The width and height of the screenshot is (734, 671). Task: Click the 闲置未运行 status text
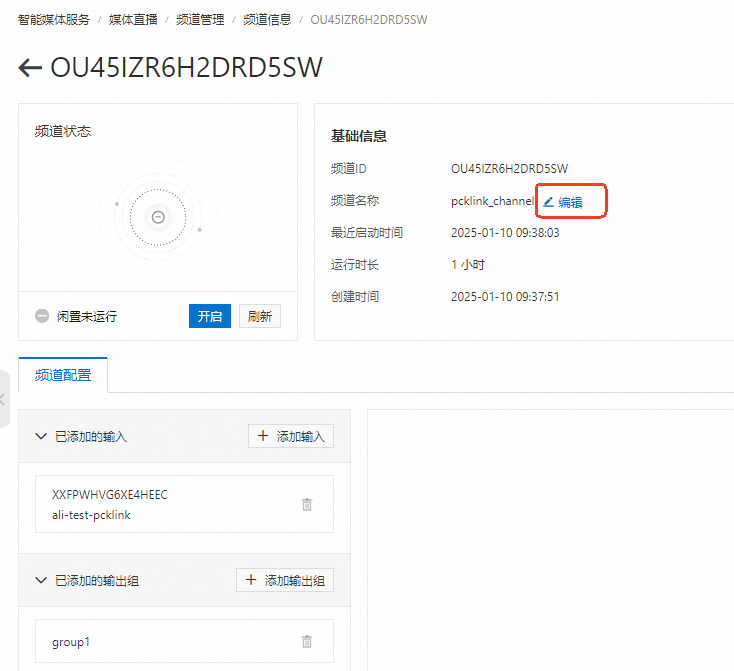point(87,317)
